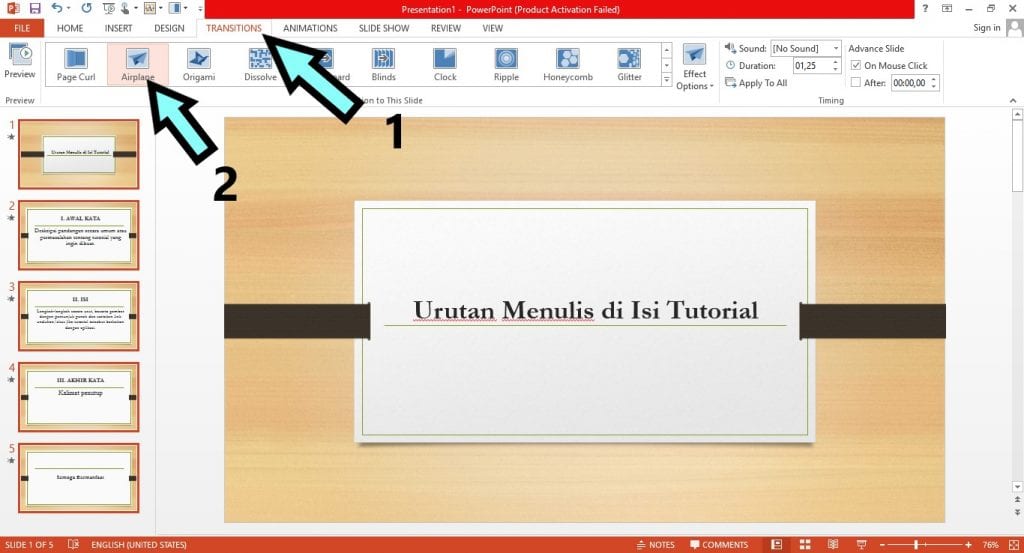Apply the Honeycomb transition
Image resolution: width=1024 pixels, height=553 pixels.
568,64
